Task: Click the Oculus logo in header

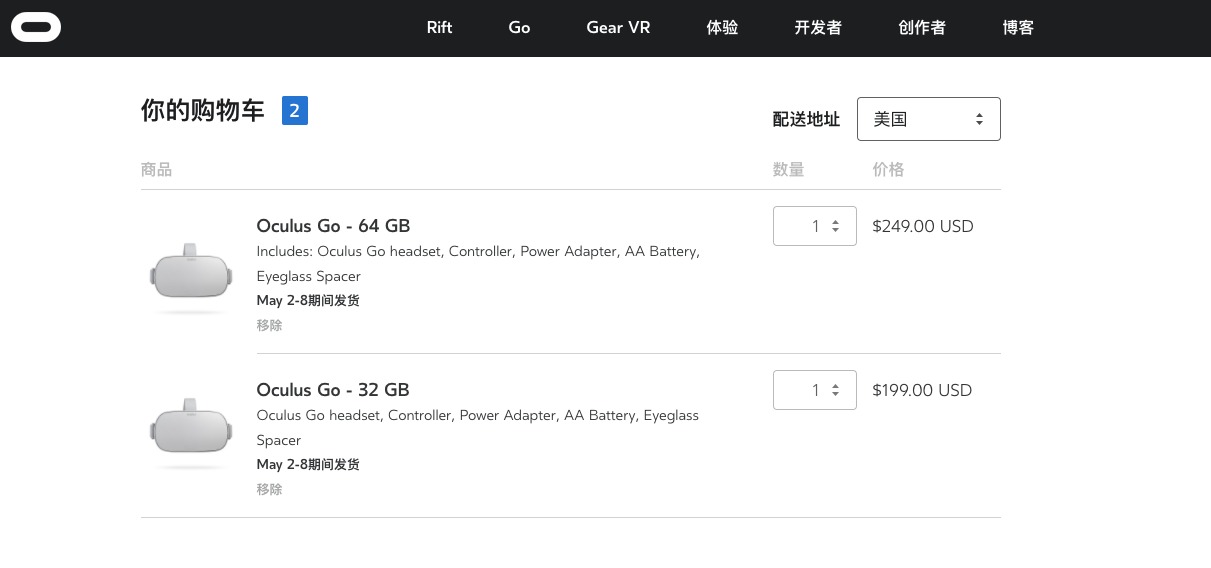Action: click(x=36, y=28)
